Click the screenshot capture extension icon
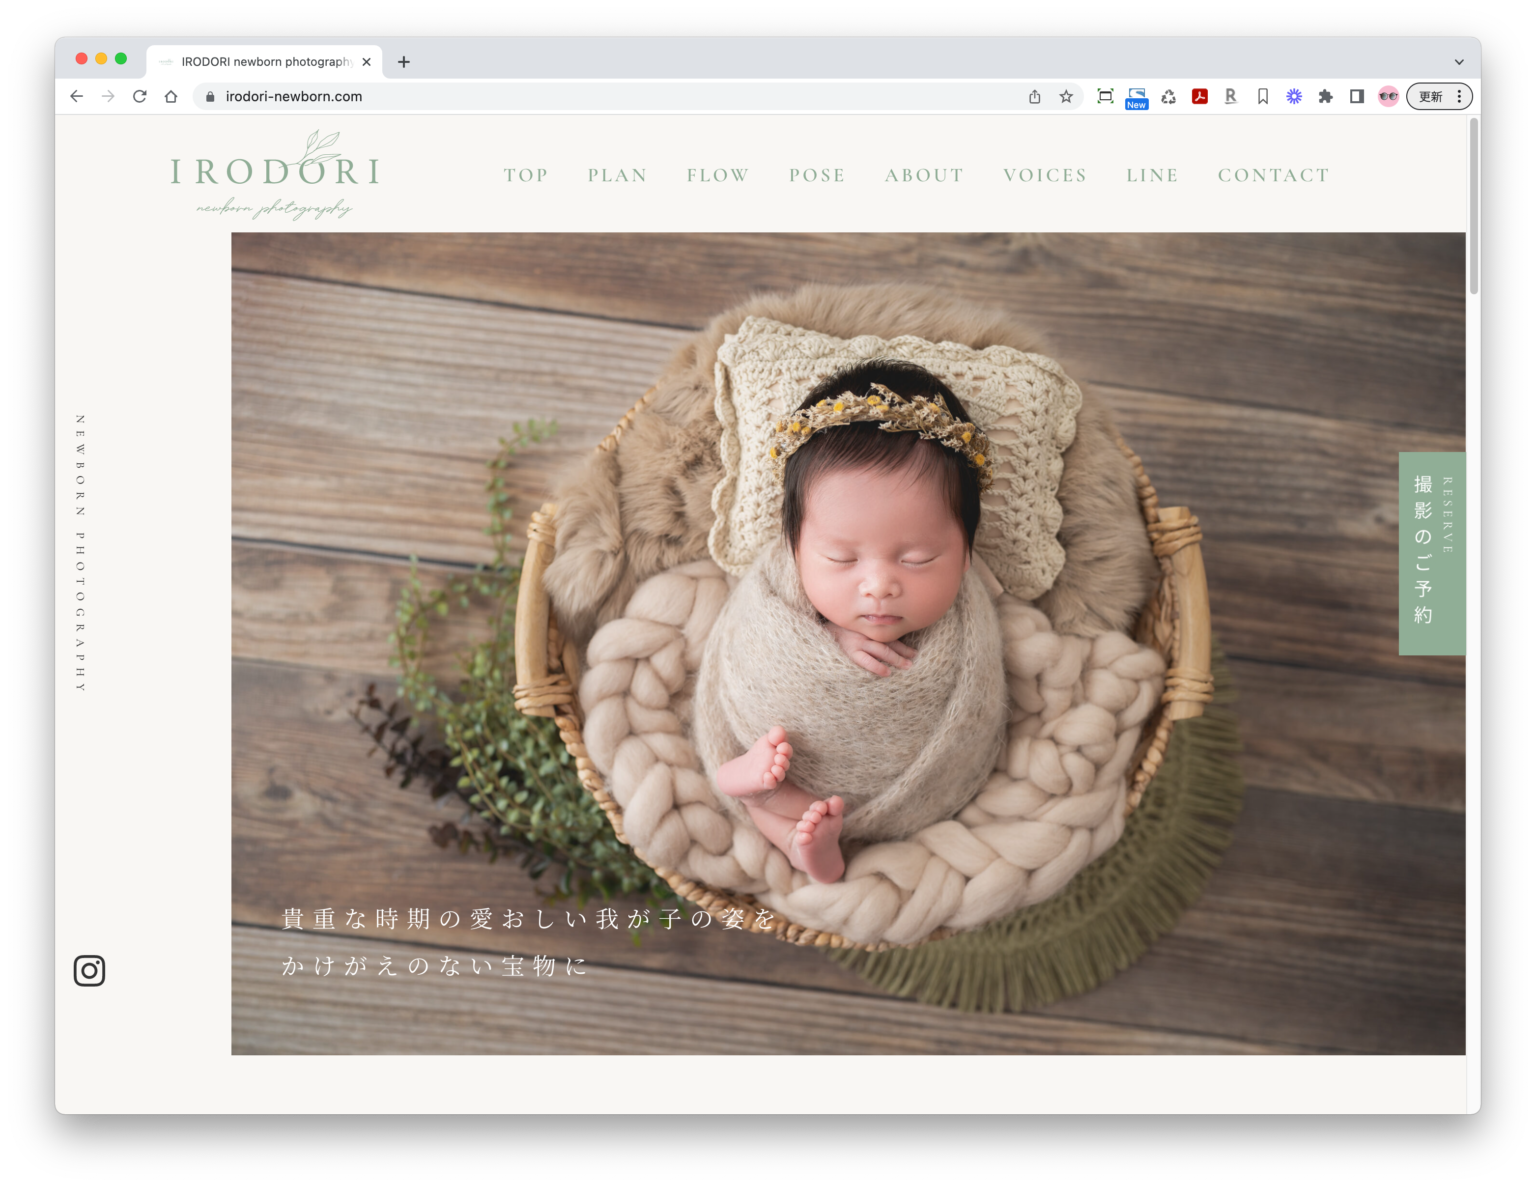1536x1187 pixels. [x=1104, y=96]
